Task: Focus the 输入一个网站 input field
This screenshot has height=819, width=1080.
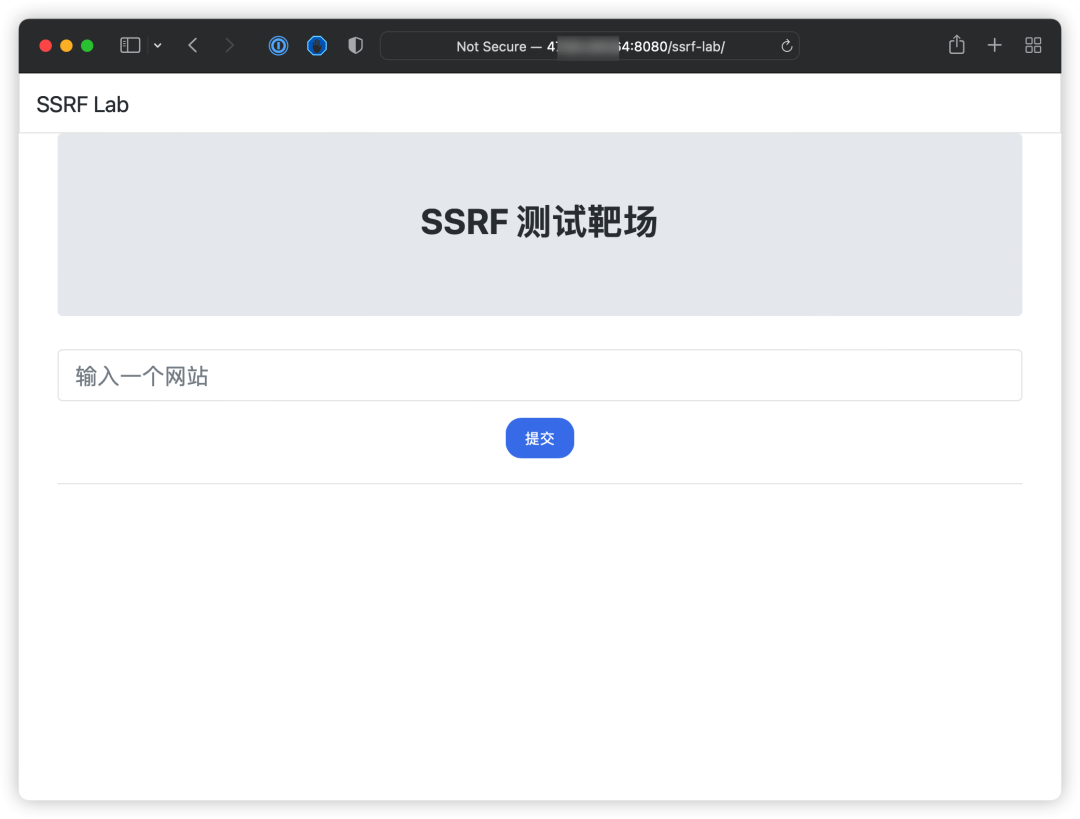Action: [540, 375]
